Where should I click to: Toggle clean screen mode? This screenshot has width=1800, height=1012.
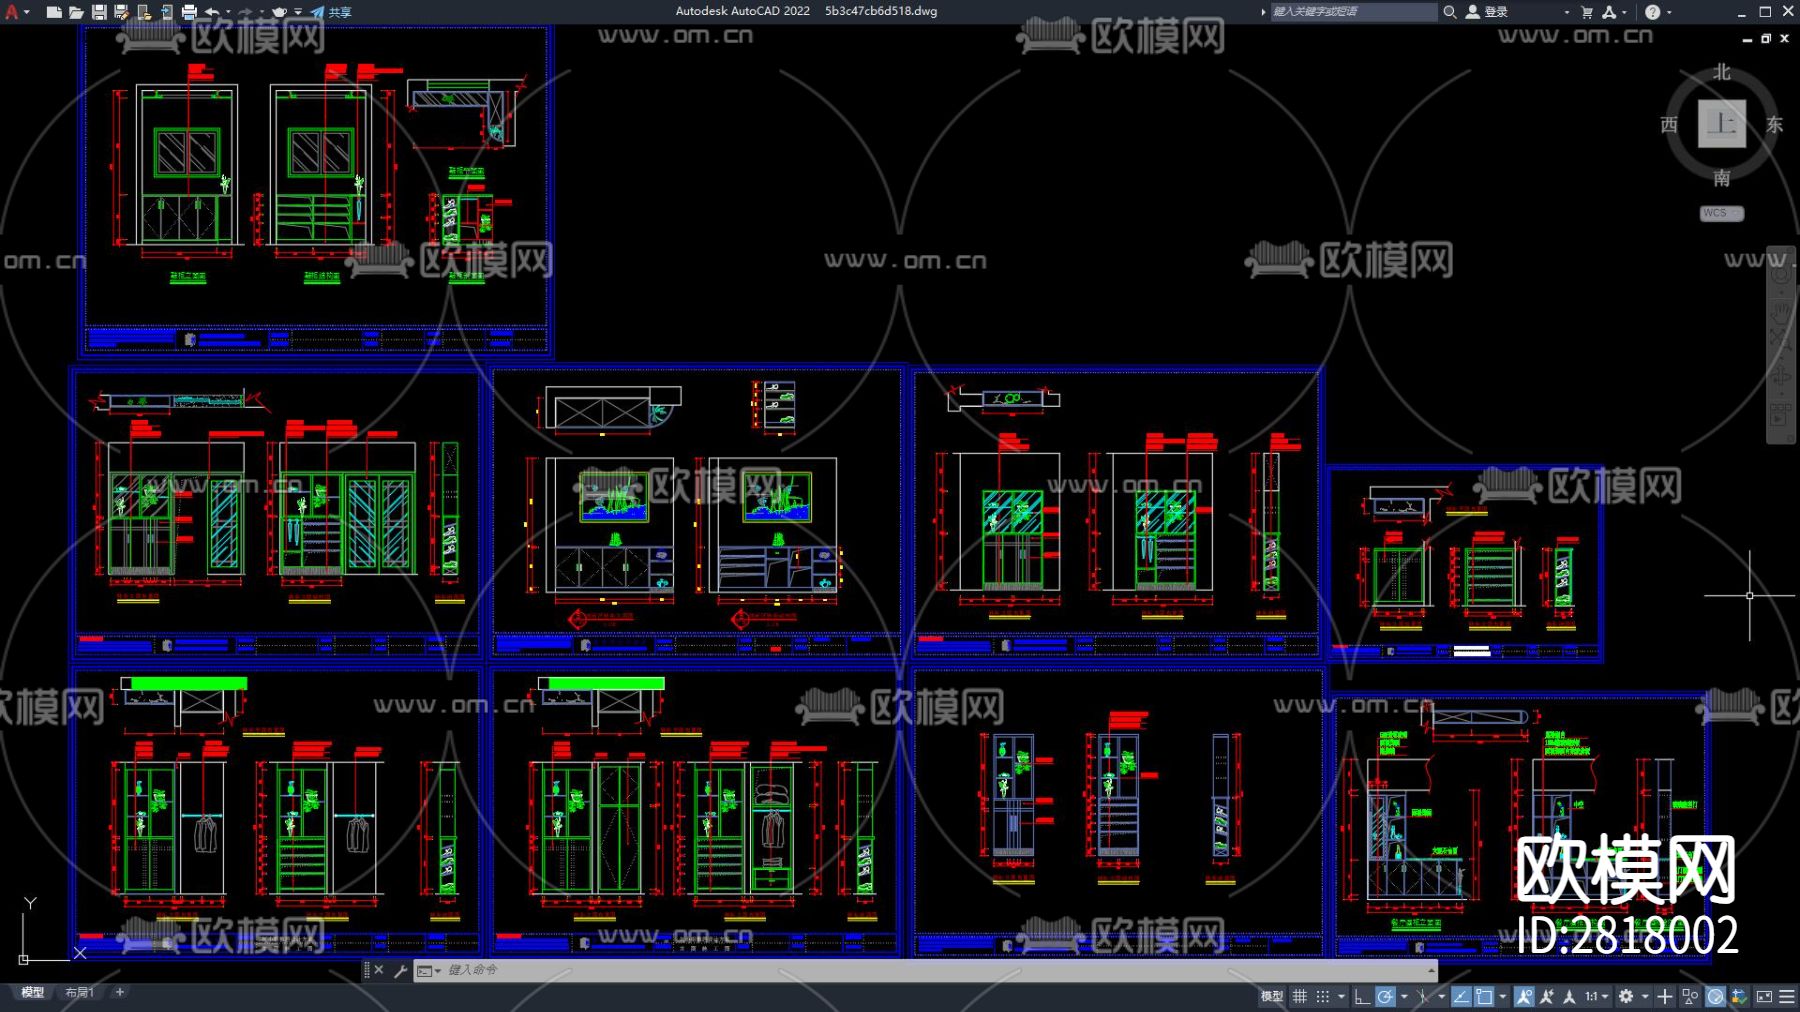tap(1764, 996)
